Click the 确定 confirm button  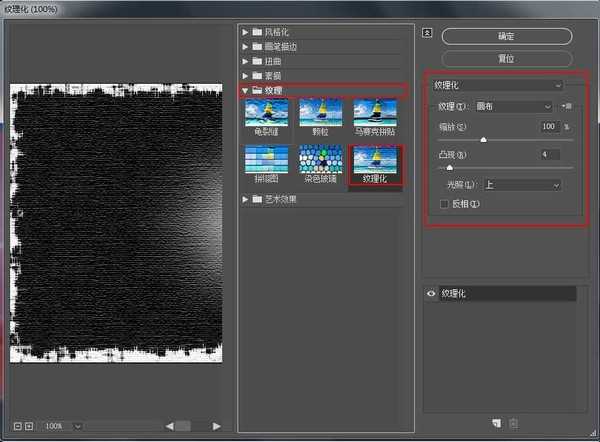point(506,35)
